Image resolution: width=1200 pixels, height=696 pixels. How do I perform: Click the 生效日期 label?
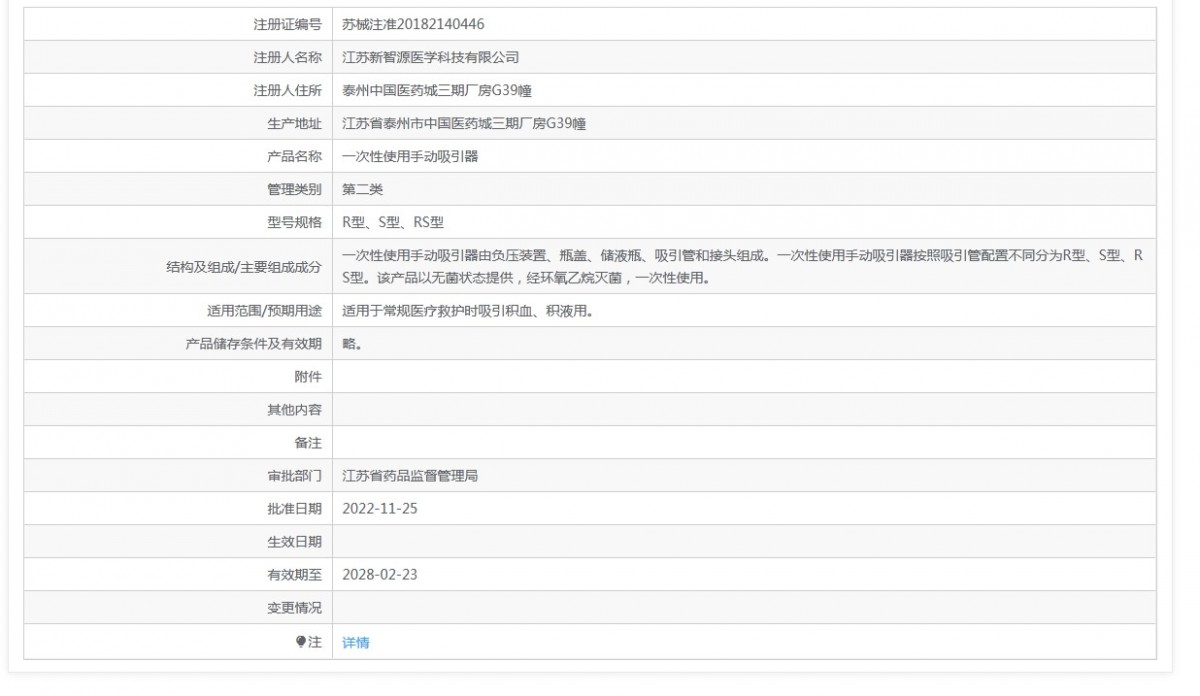[x=295, y=542]
